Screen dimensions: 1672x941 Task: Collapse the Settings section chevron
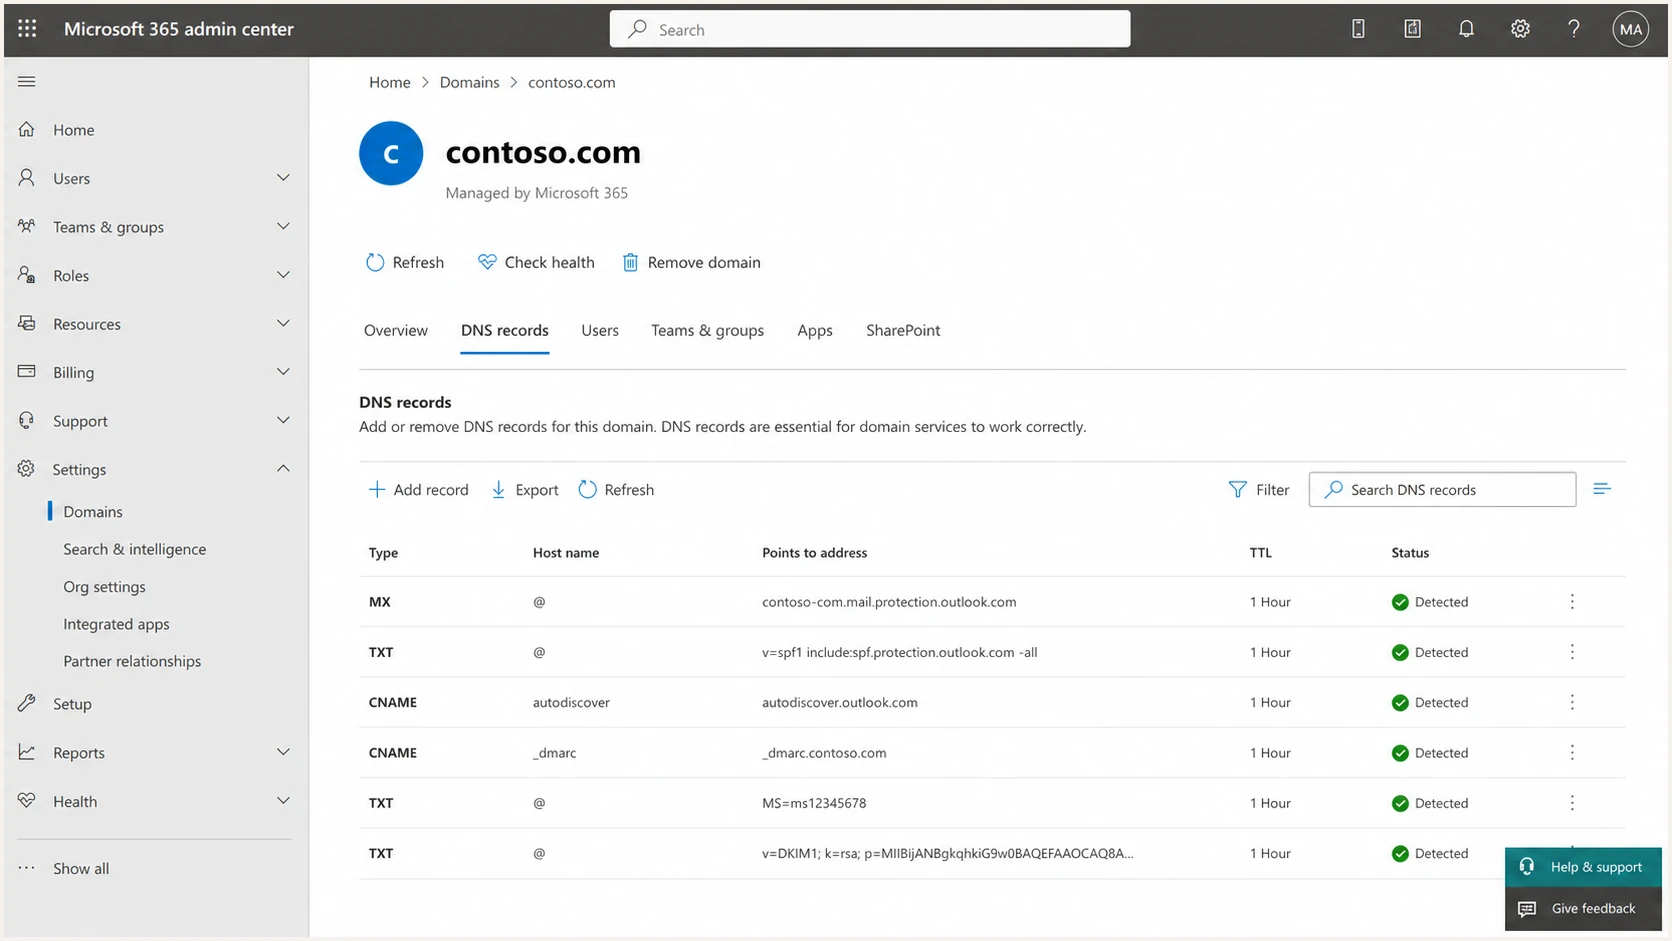click(283, 468)
